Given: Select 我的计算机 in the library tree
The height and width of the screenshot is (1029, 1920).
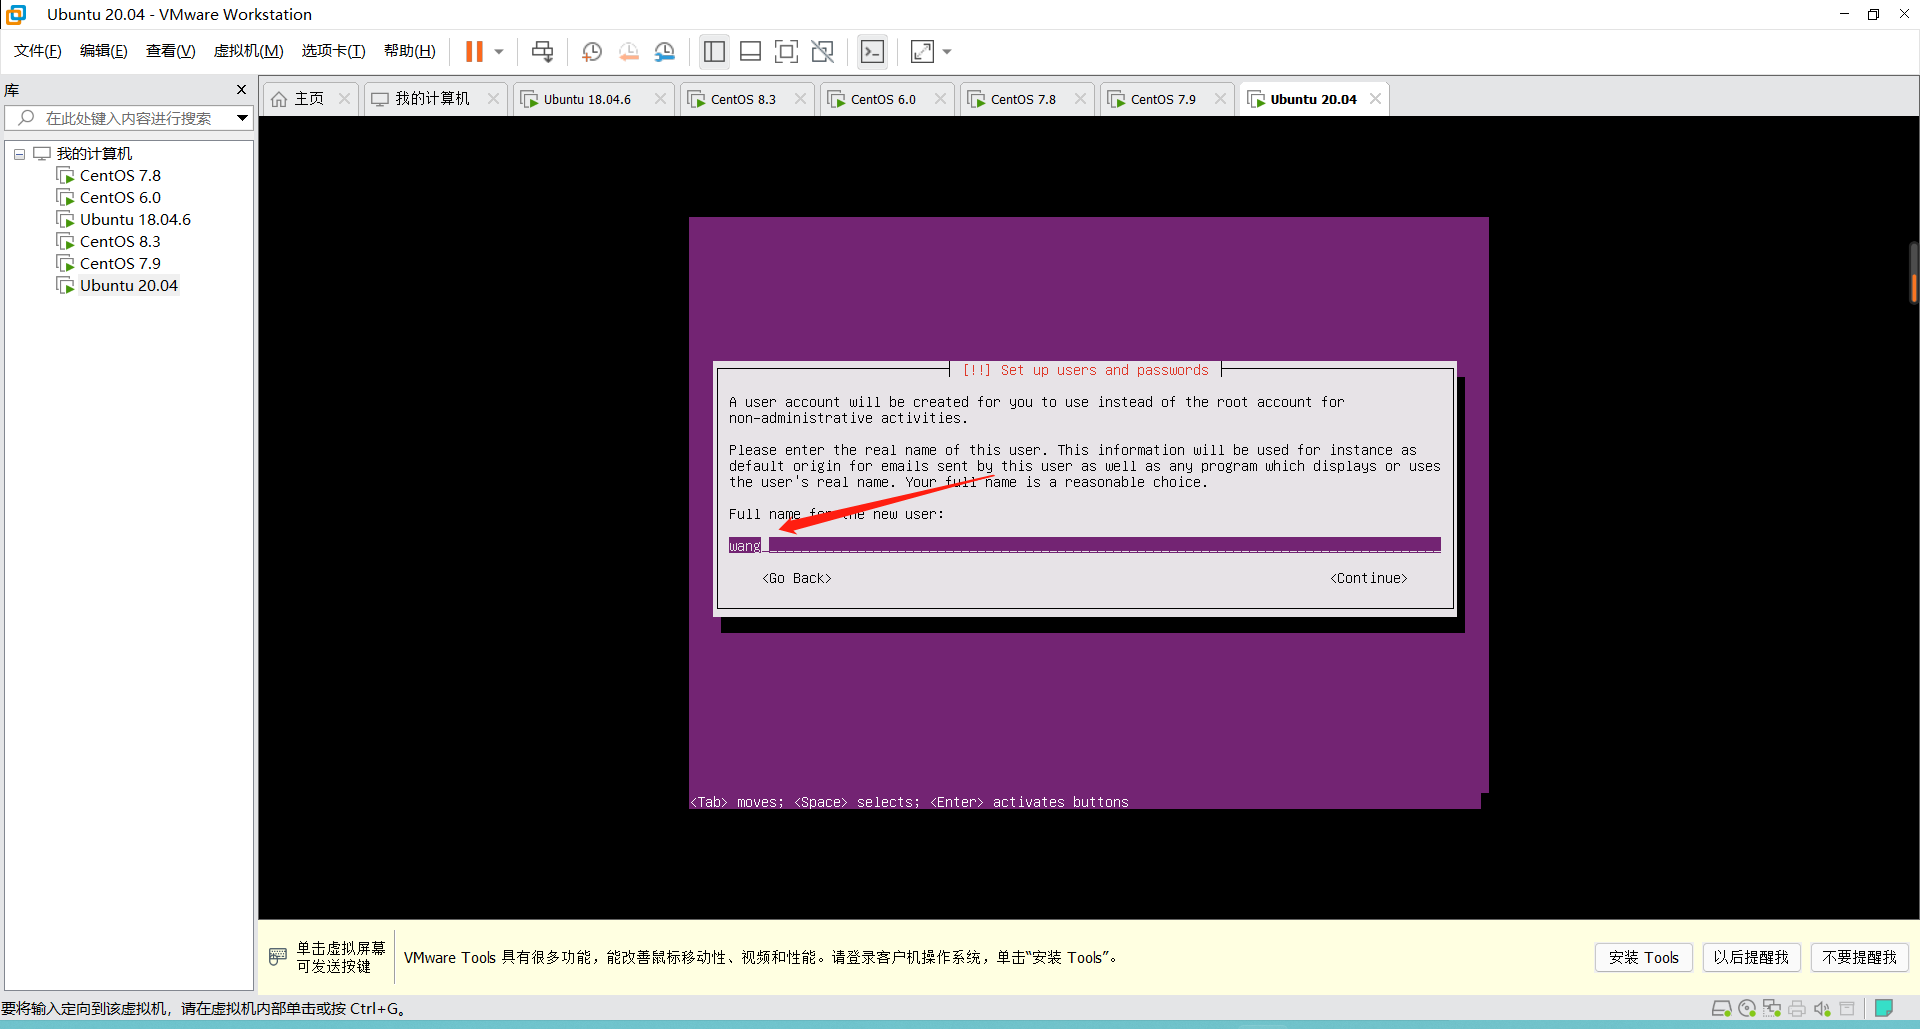Looking at the screenshot, I should pyautogui.click(x=94, y=153).
